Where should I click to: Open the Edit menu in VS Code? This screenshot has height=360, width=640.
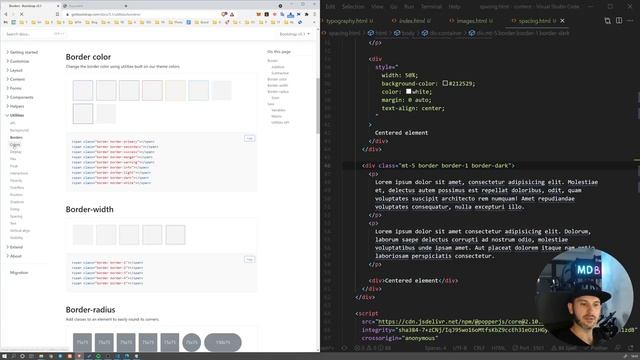click(330, 7)
